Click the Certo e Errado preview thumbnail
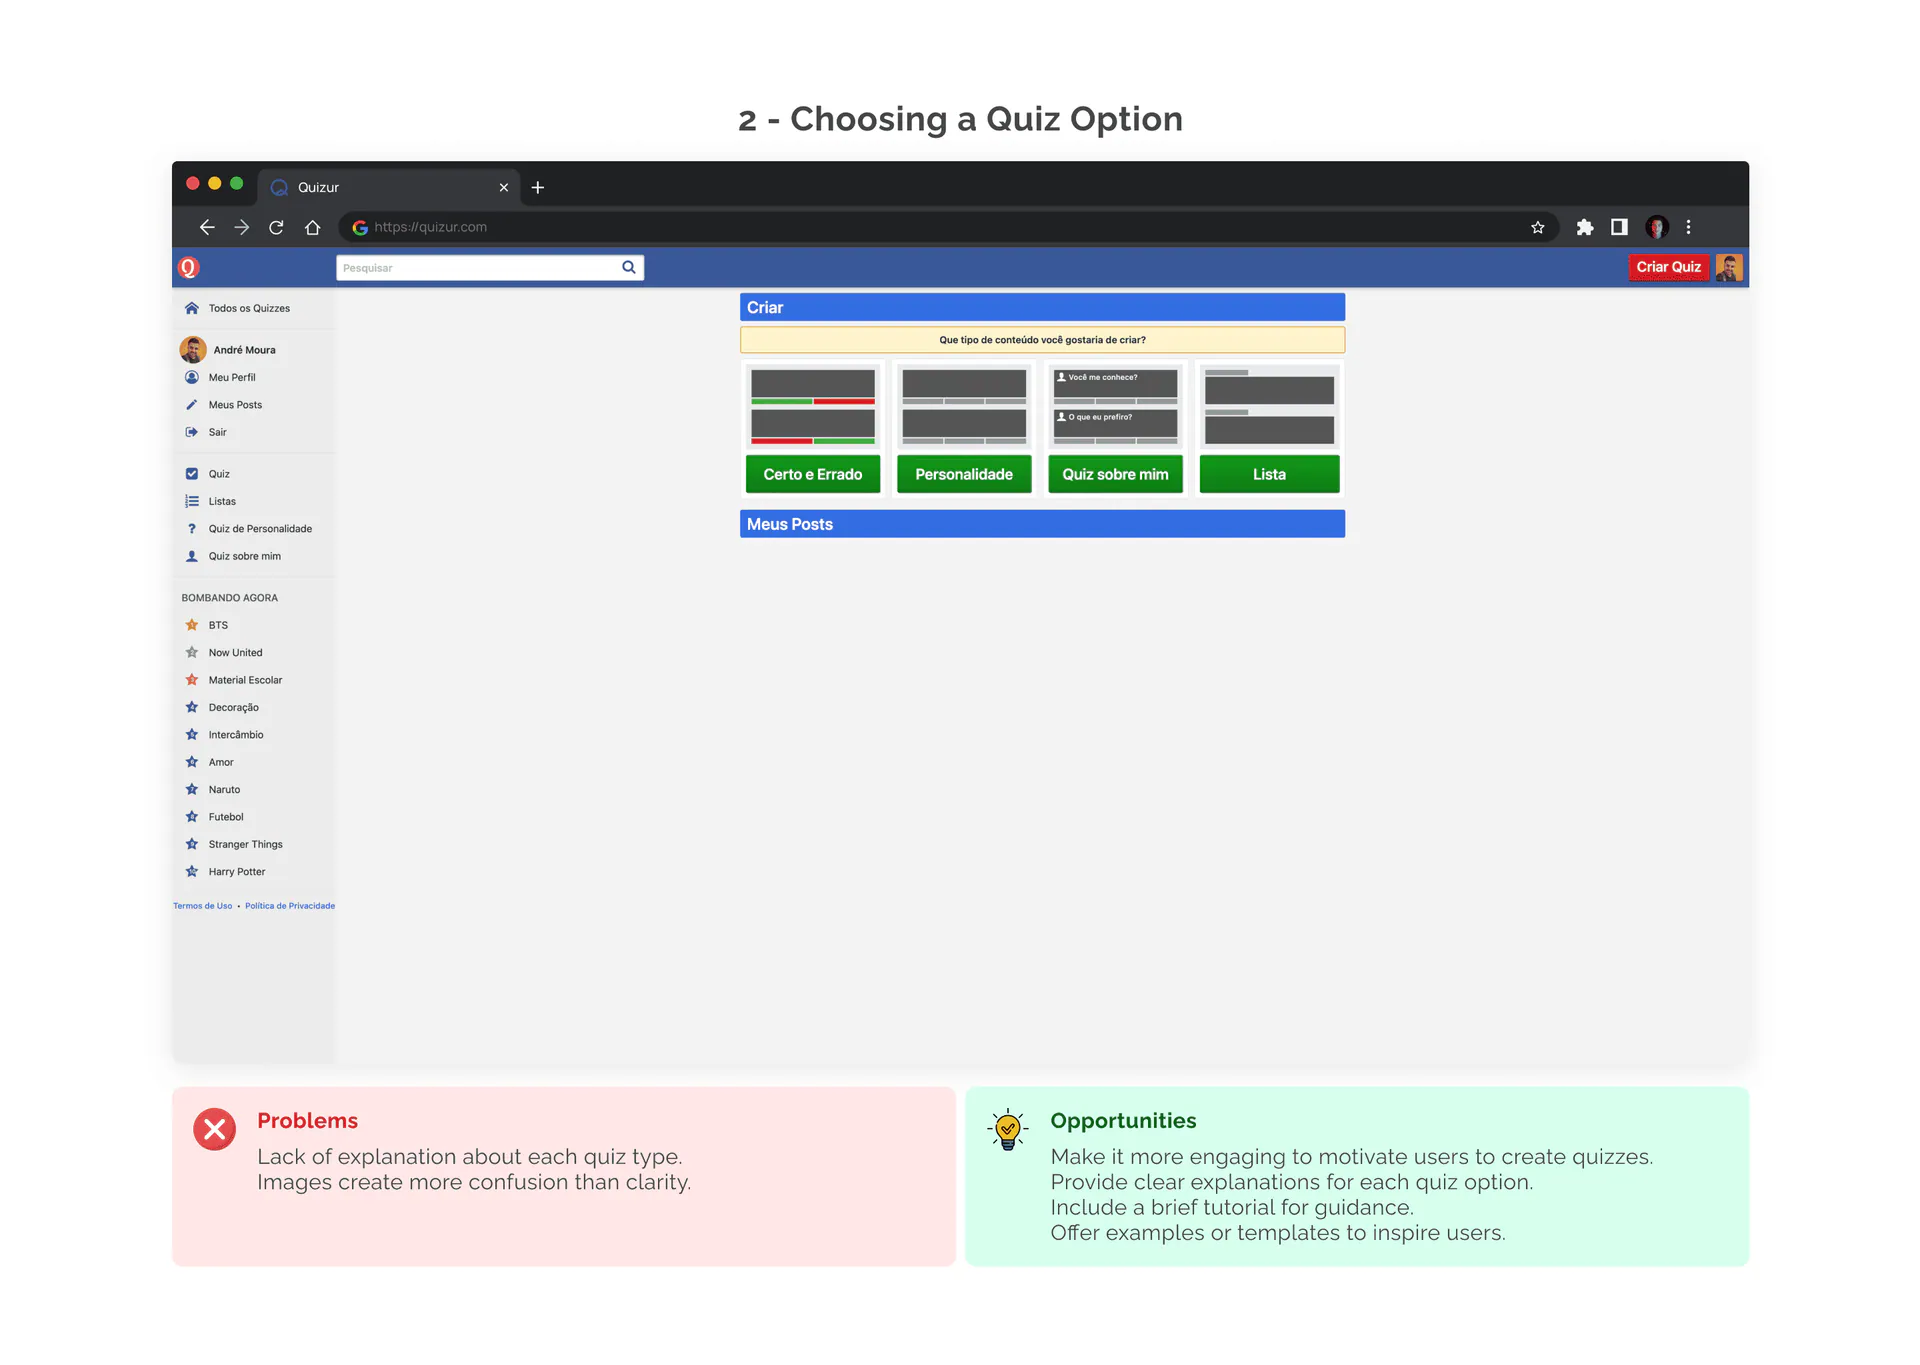 [813, 407]
